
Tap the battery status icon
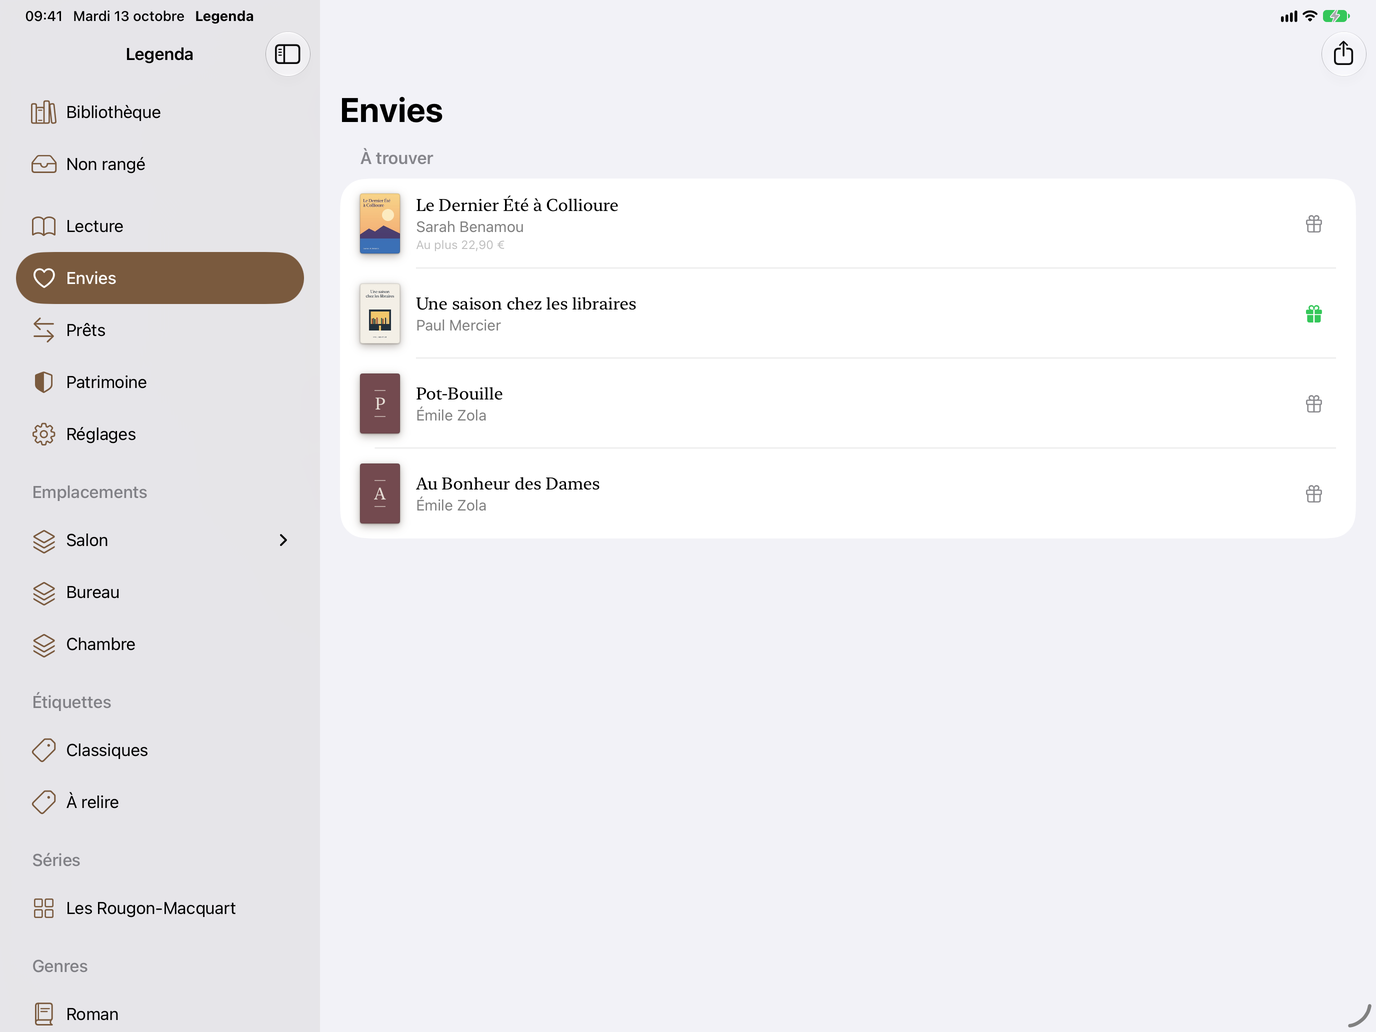coord(1336,16)
